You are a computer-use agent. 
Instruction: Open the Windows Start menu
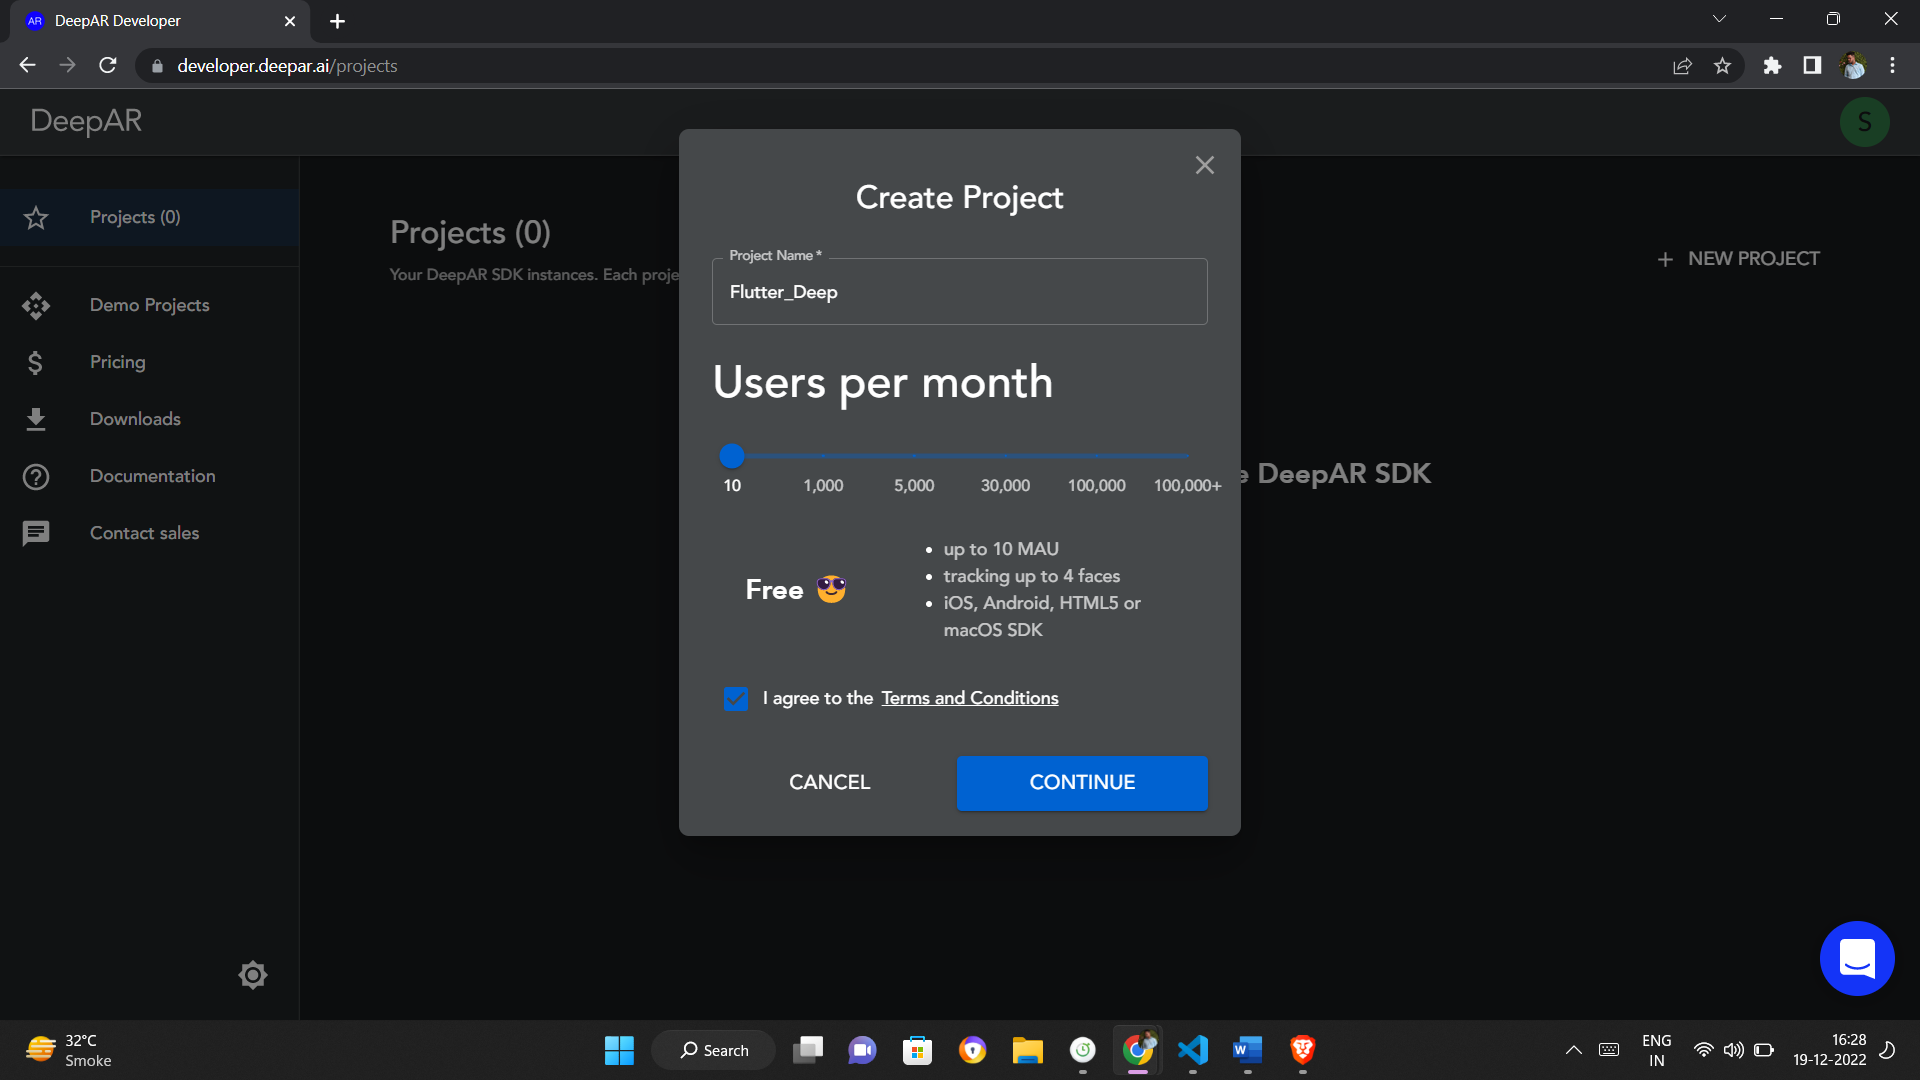[x=619, y=1050]
